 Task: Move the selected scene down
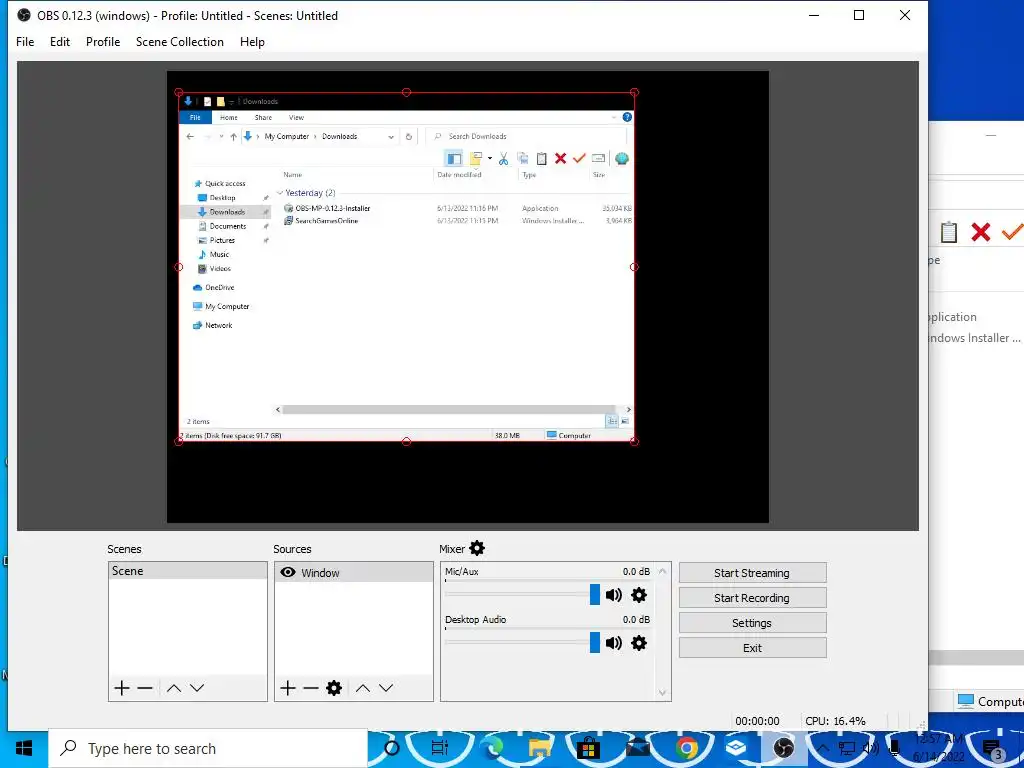(197, 688)
